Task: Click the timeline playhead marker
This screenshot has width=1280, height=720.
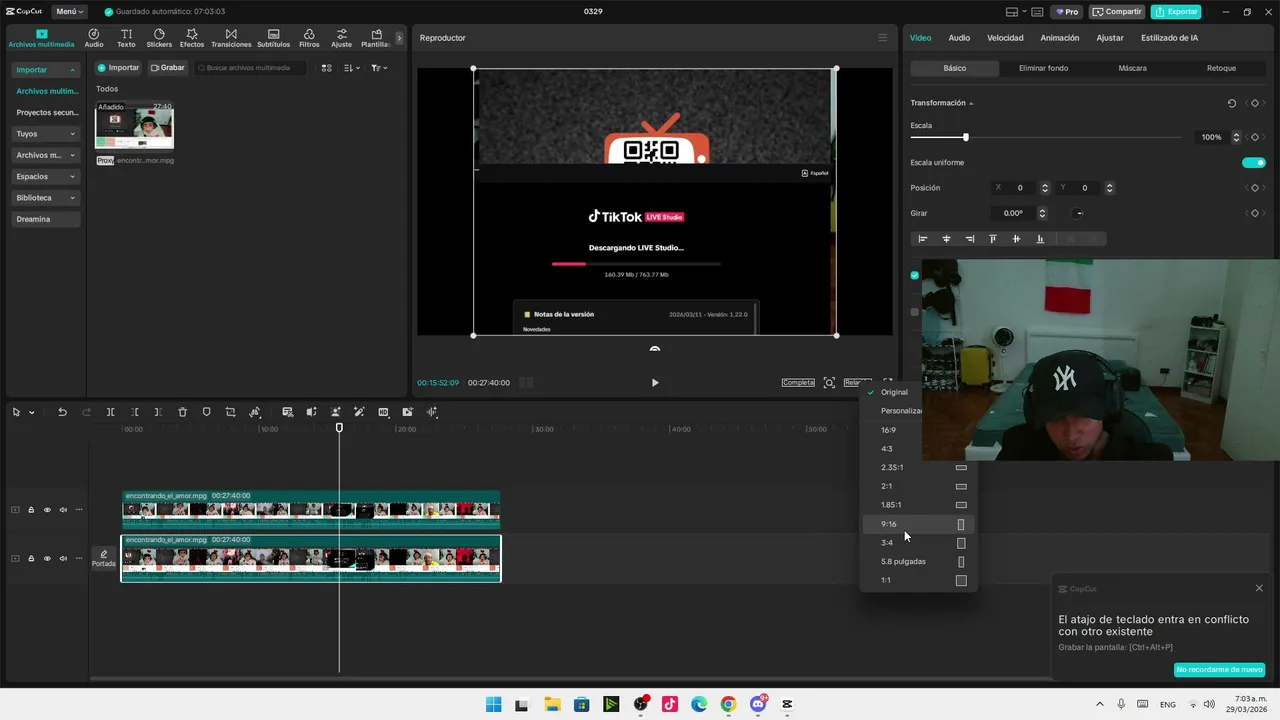Action: click(x=339, y=428)
